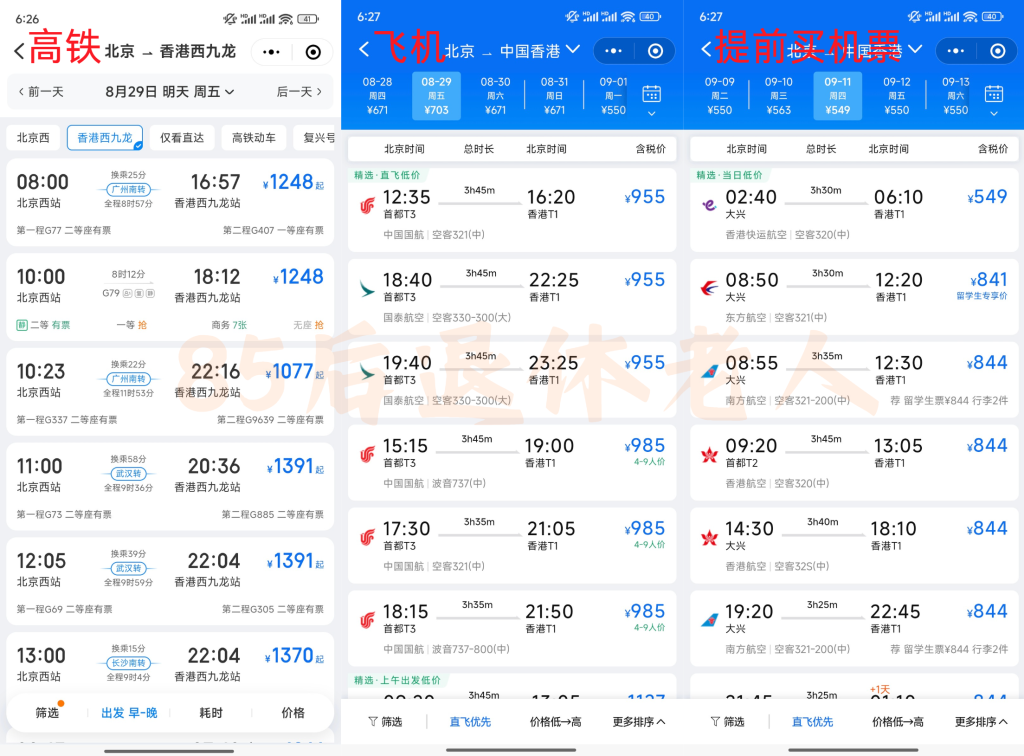Image resolution: width=1024 pixels, height=756 pixels.
Task: Open the 13:00 train via 长沙南转
Action: (170, 664)
